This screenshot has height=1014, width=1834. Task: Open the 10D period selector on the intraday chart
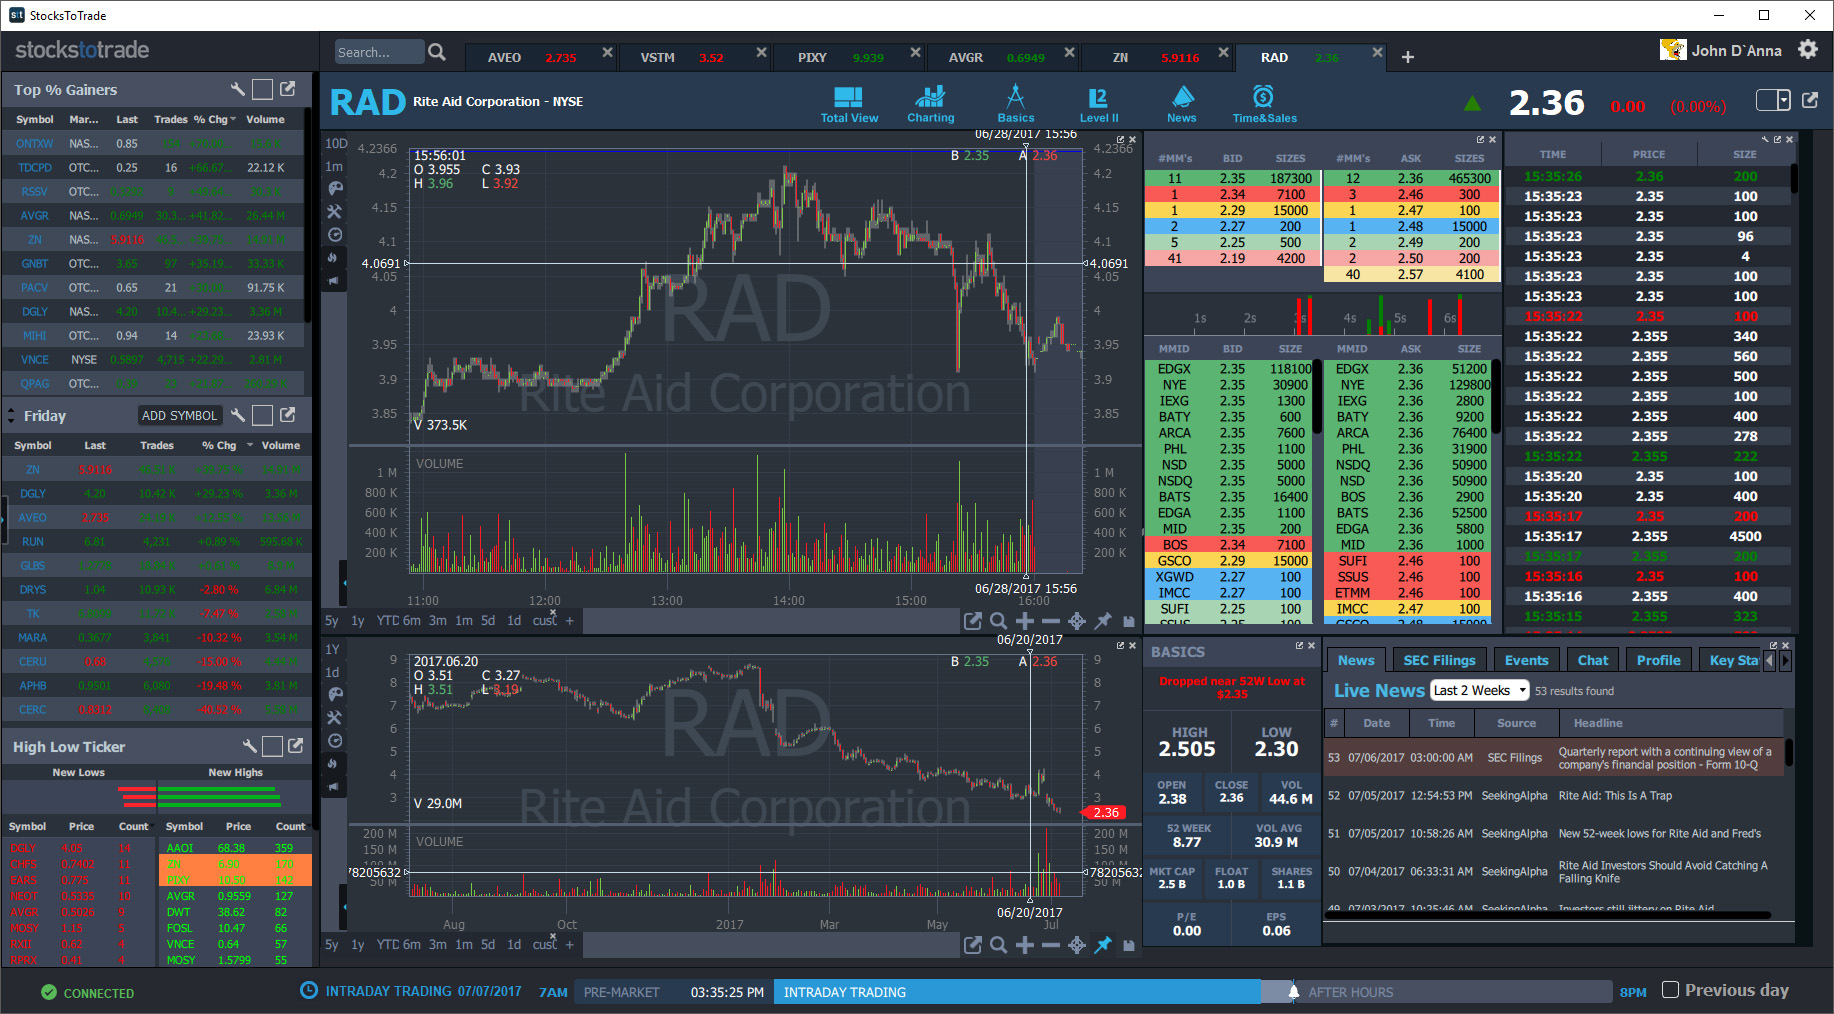pos(336,144)
